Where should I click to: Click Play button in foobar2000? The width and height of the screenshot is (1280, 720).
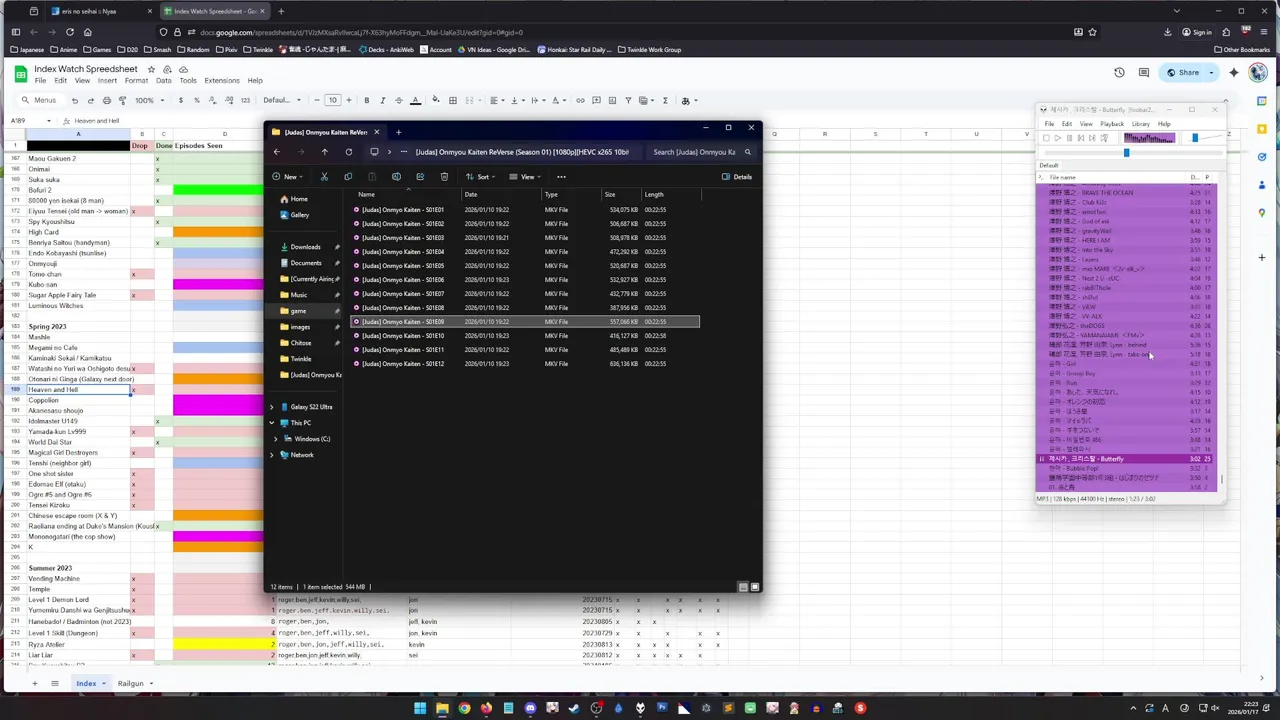(x=1057, y=138)
